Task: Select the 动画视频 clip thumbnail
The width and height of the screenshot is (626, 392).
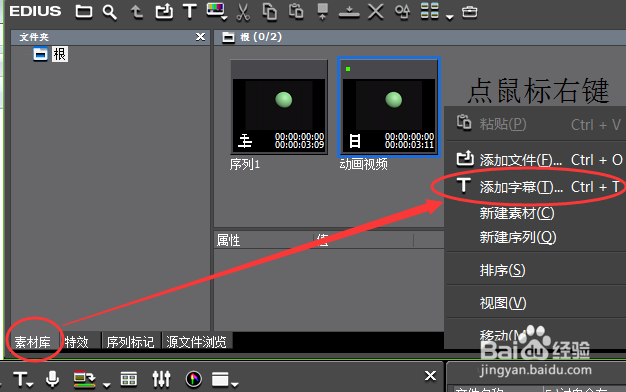Action: point(389,107)
